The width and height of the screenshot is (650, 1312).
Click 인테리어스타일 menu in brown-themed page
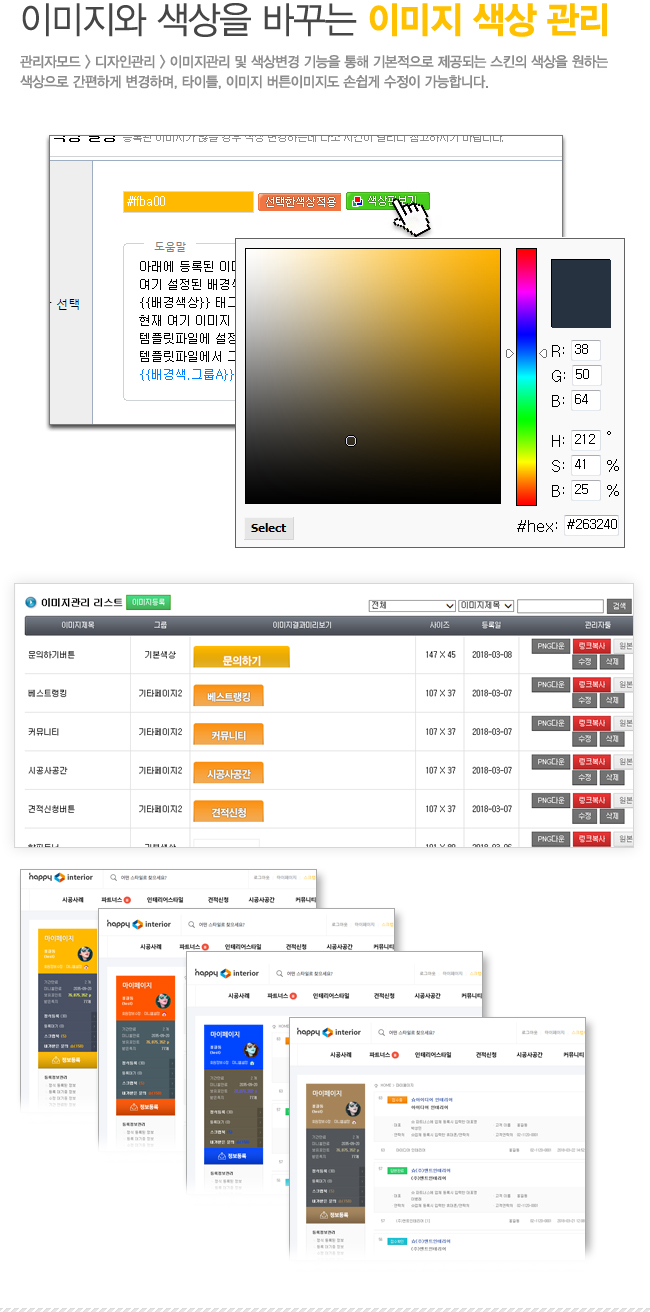pos(431,1054)
